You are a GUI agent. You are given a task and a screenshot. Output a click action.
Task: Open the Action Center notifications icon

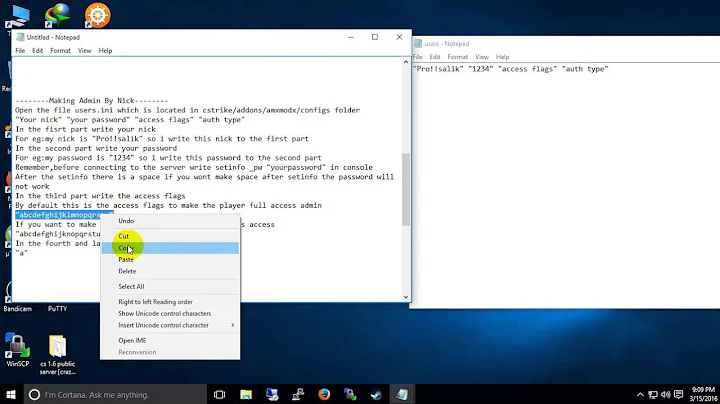(679, 394)
